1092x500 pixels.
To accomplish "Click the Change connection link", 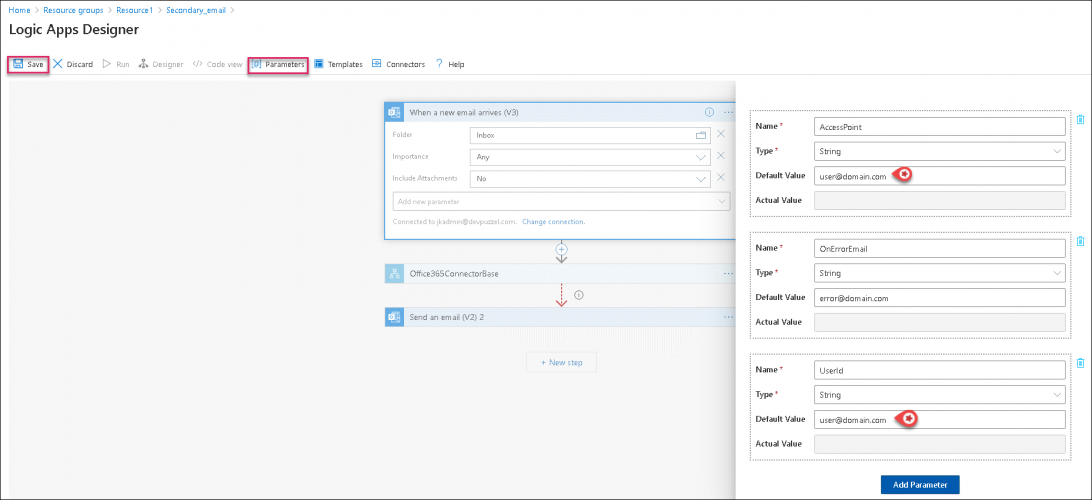I will coord(553,221).
